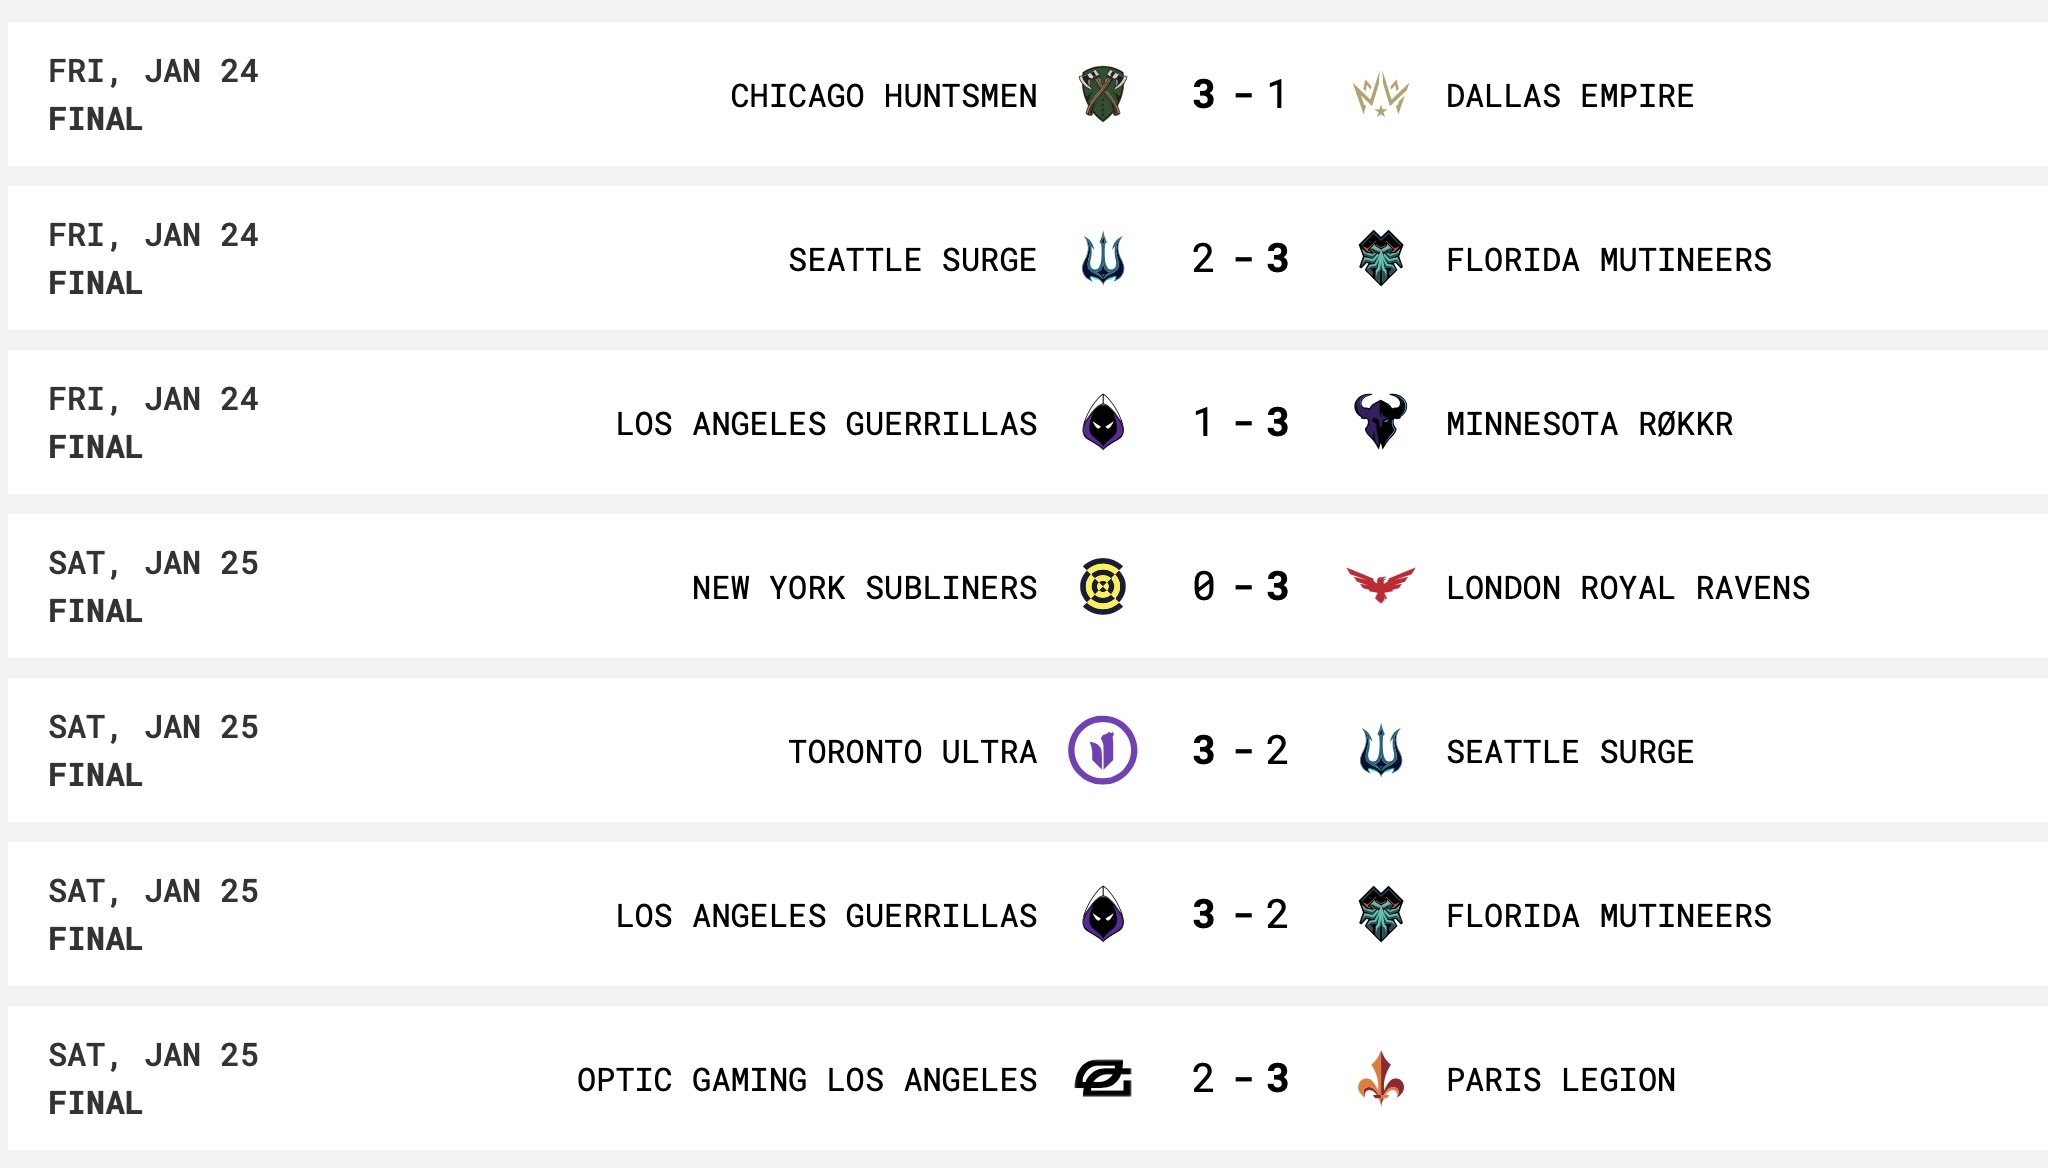Click LA Guerrillas logo in Minnesota RØKKR match
2048x1168 pixels.
(1103, 422)
